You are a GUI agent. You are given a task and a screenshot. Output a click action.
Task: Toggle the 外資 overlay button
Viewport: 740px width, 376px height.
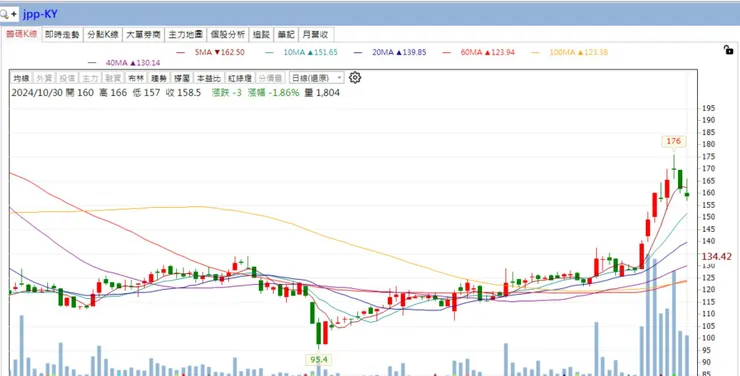pyautogui.click(x=44, y=78)
